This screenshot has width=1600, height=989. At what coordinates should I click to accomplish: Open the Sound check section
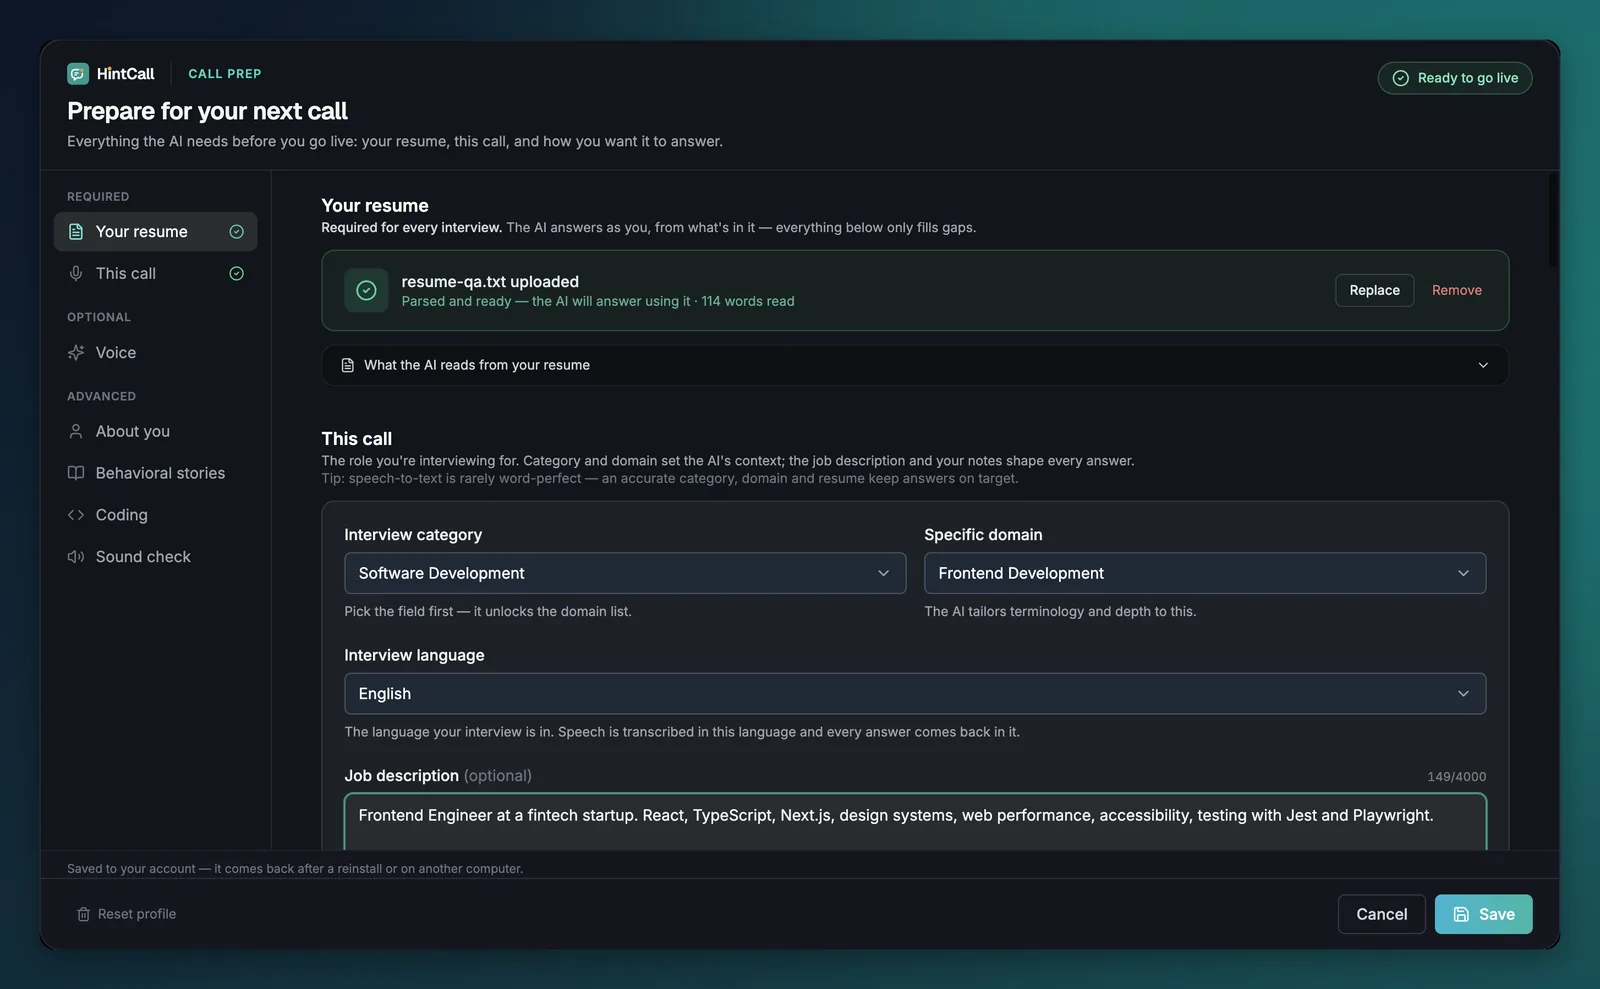[156, 557]
